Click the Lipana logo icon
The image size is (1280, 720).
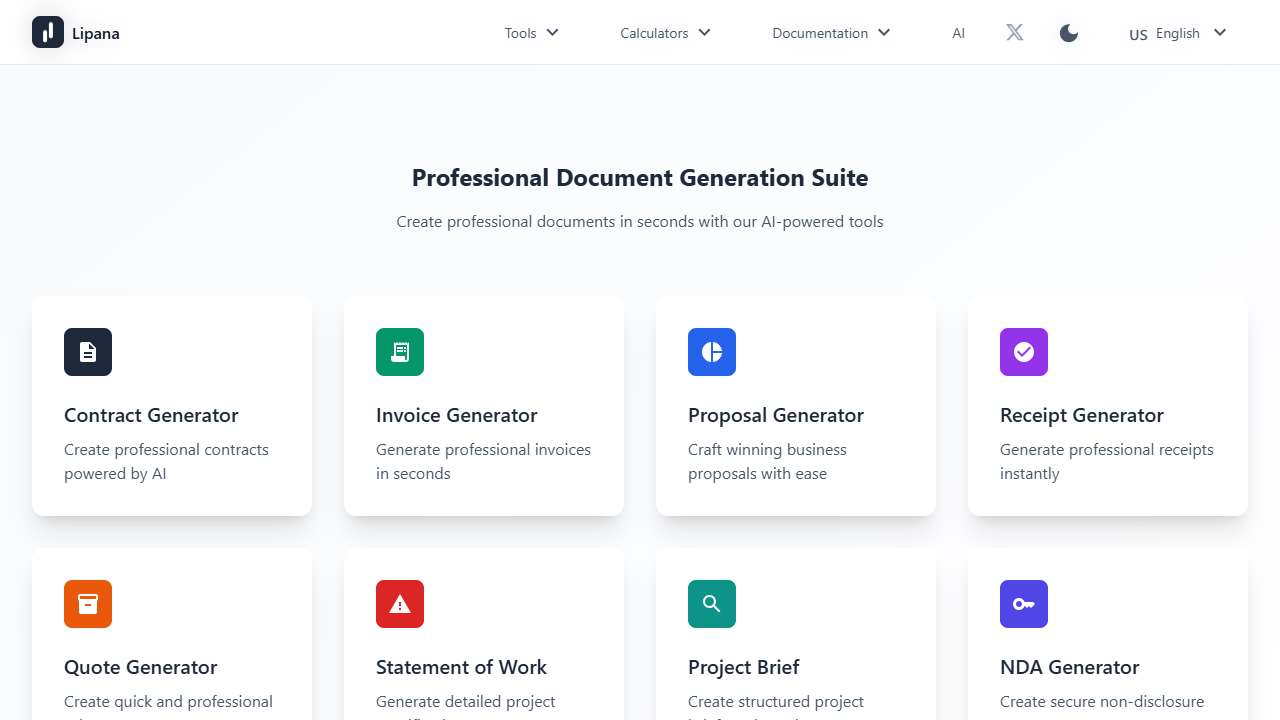(48, 32)
